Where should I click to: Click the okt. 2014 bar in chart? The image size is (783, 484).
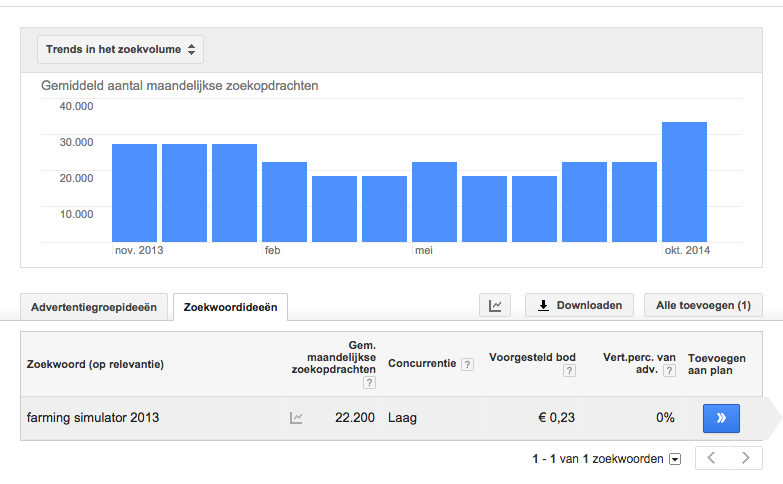point(684,182)
